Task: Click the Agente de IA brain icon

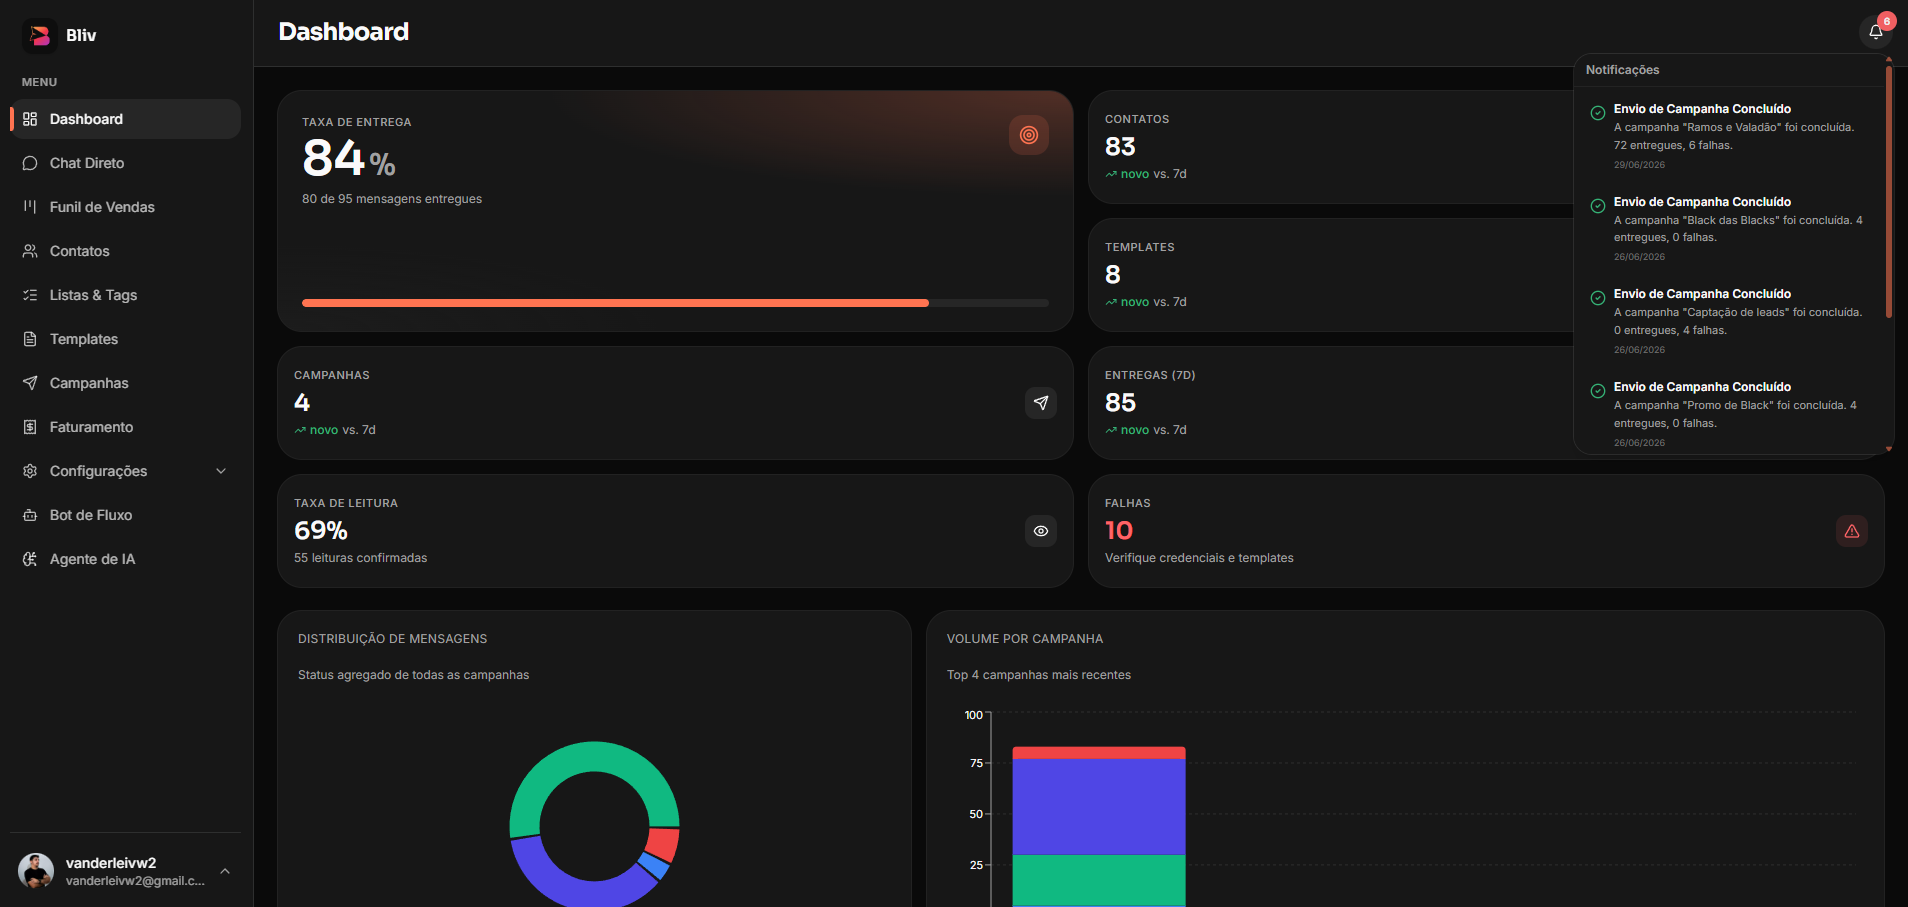Action: coord(30,559)
